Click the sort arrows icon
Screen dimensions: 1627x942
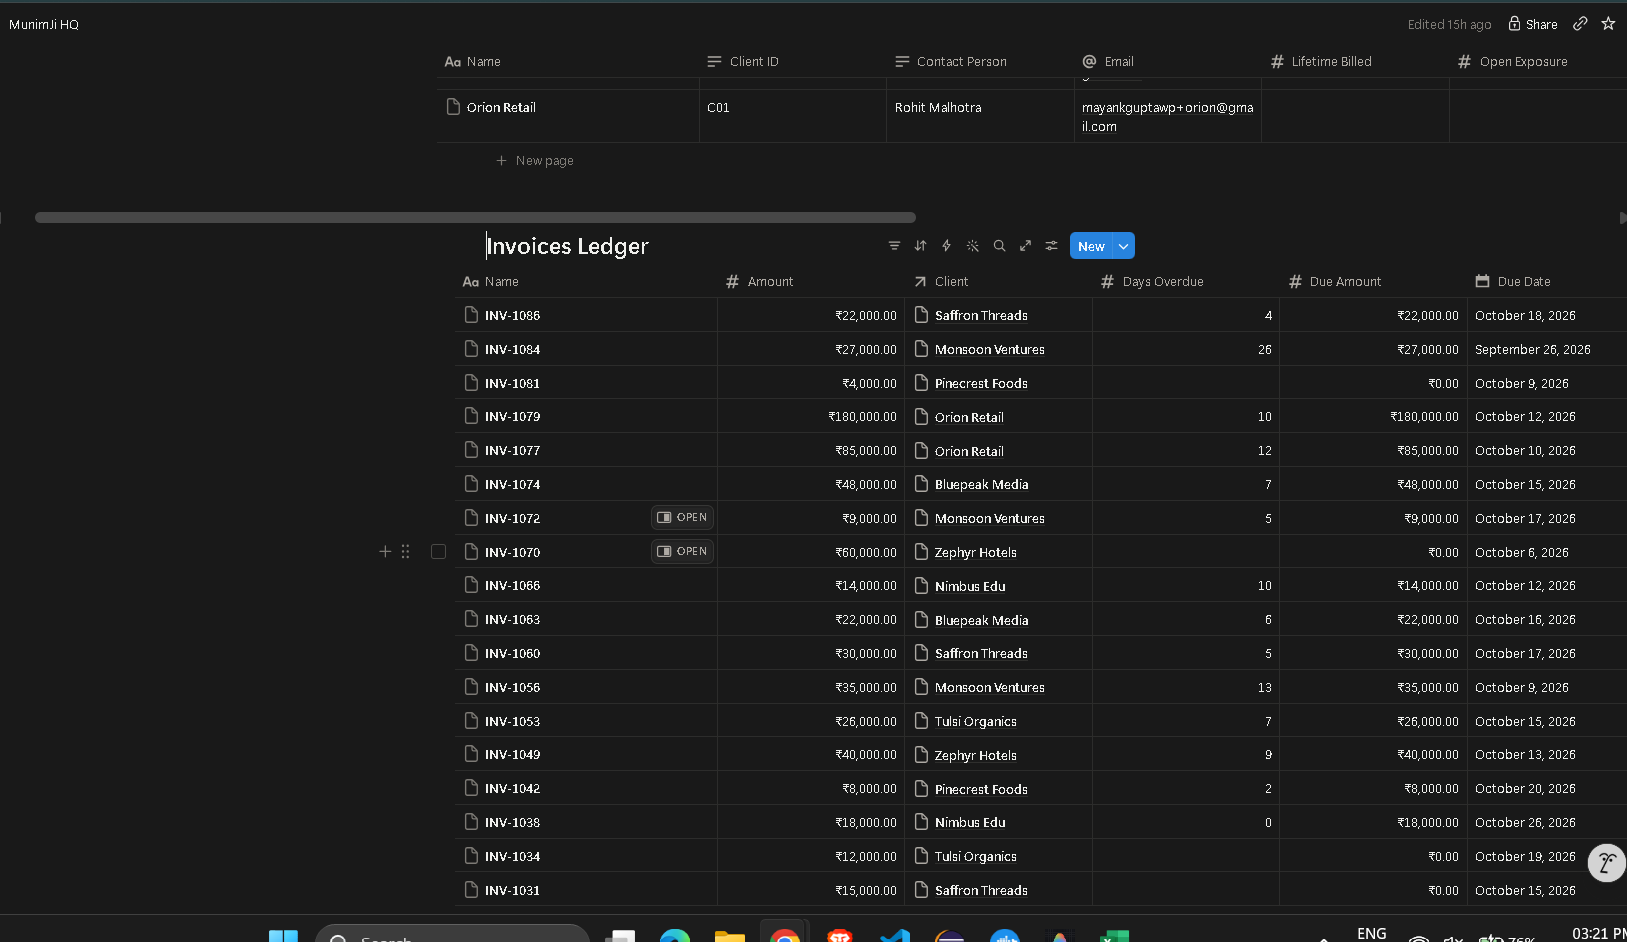tap(920, 246)
